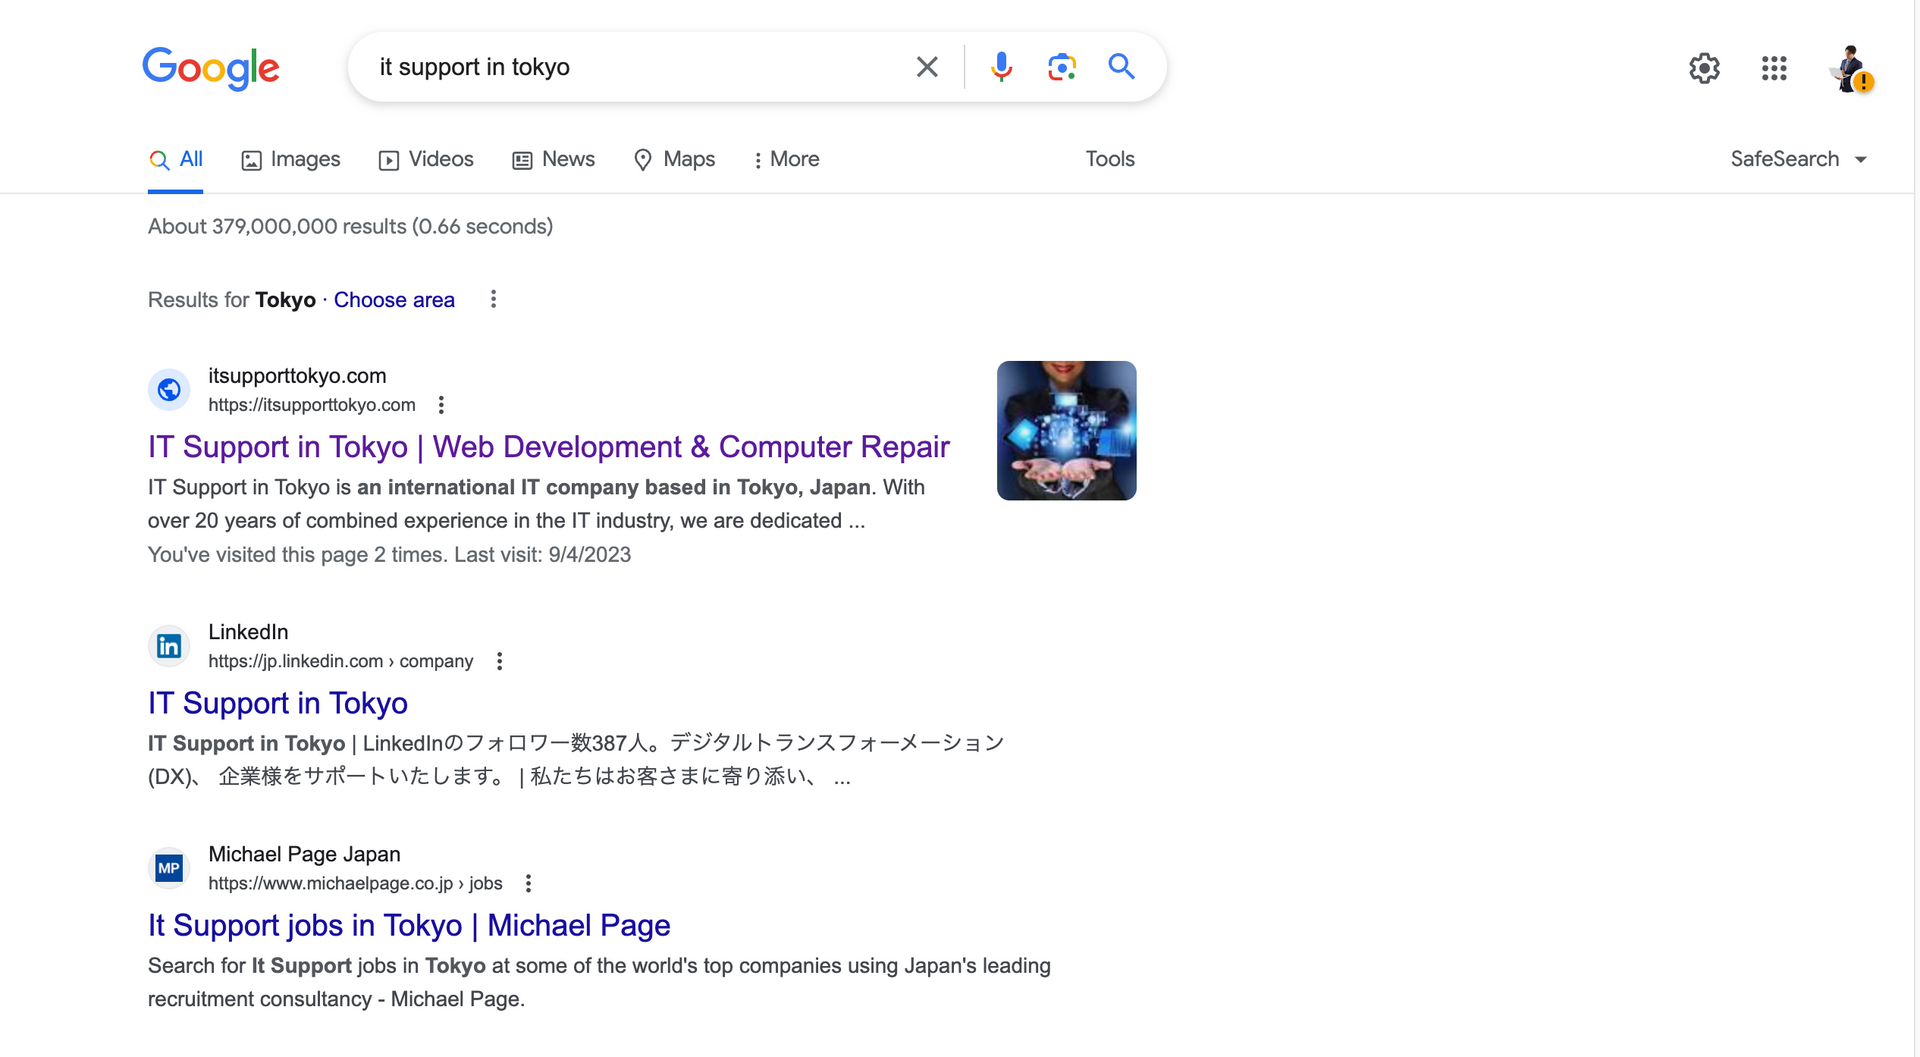Image resolution: width=1920 pixels, height=1057 pixels.
Task: Switch to the Images tab
Action: pos(291,159)
